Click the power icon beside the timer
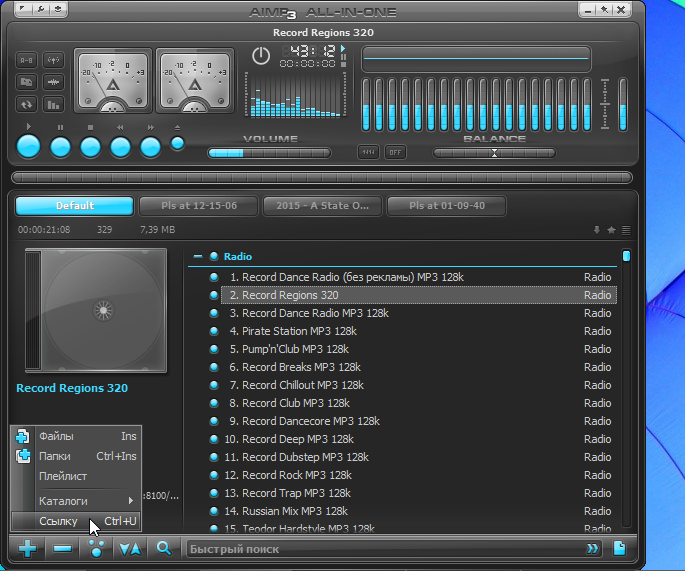 coord(261,56)
